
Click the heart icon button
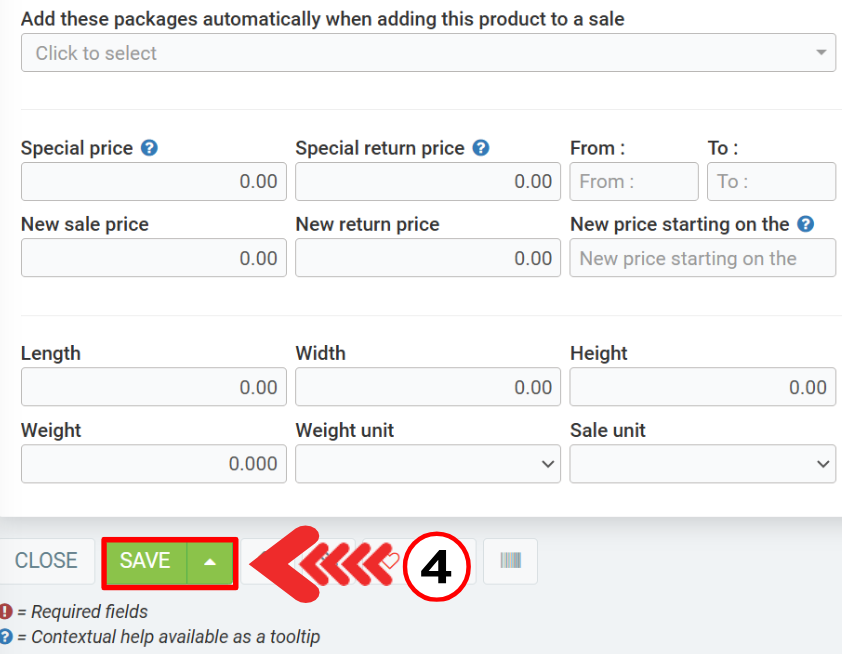click(x=390, y=561)
